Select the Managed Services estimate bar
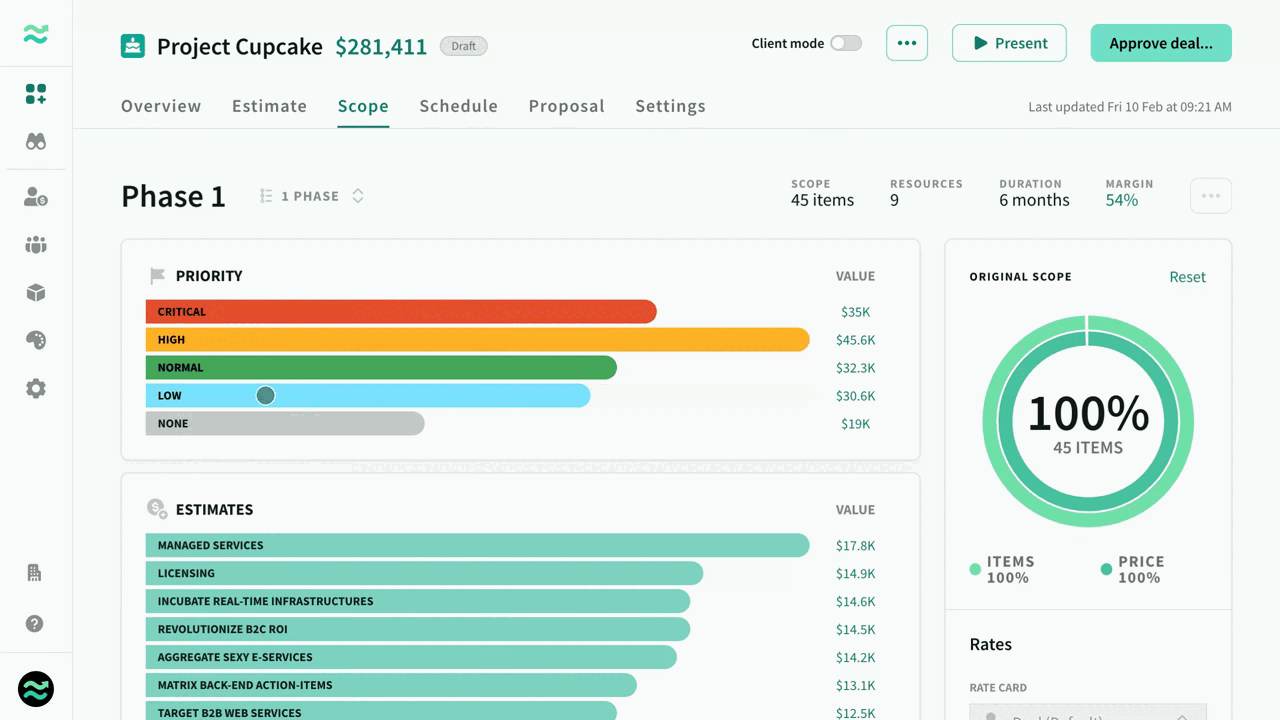 click(x=477, y=545)
